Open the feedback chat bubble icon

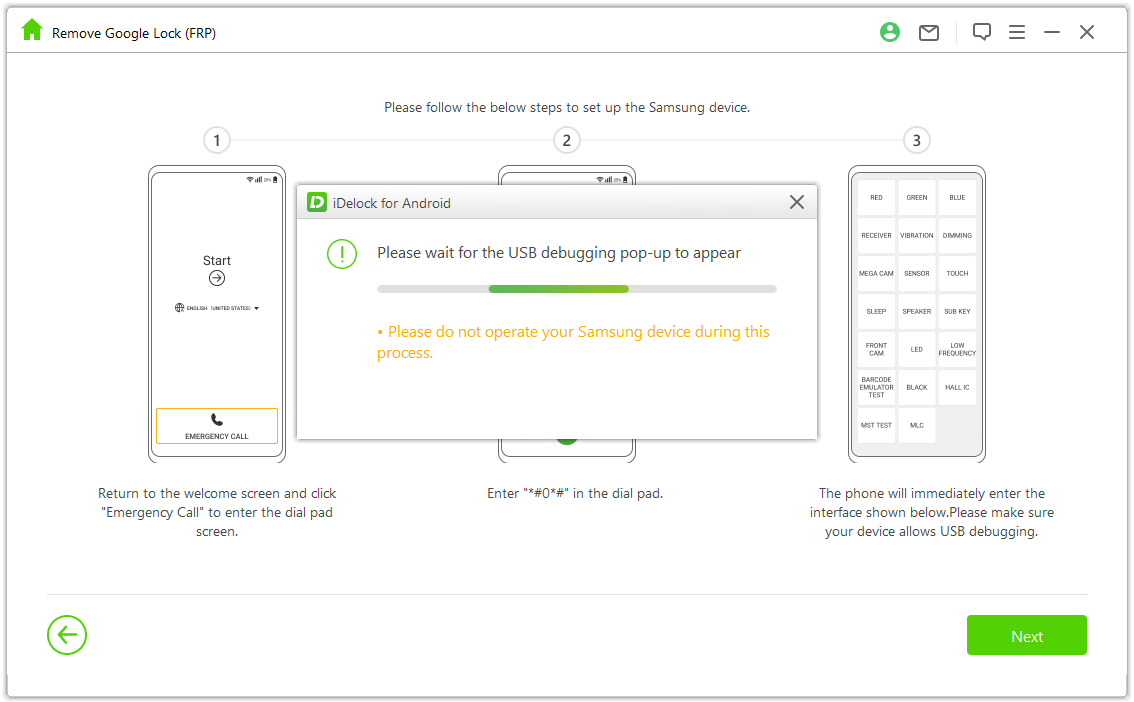click(982, 32)
